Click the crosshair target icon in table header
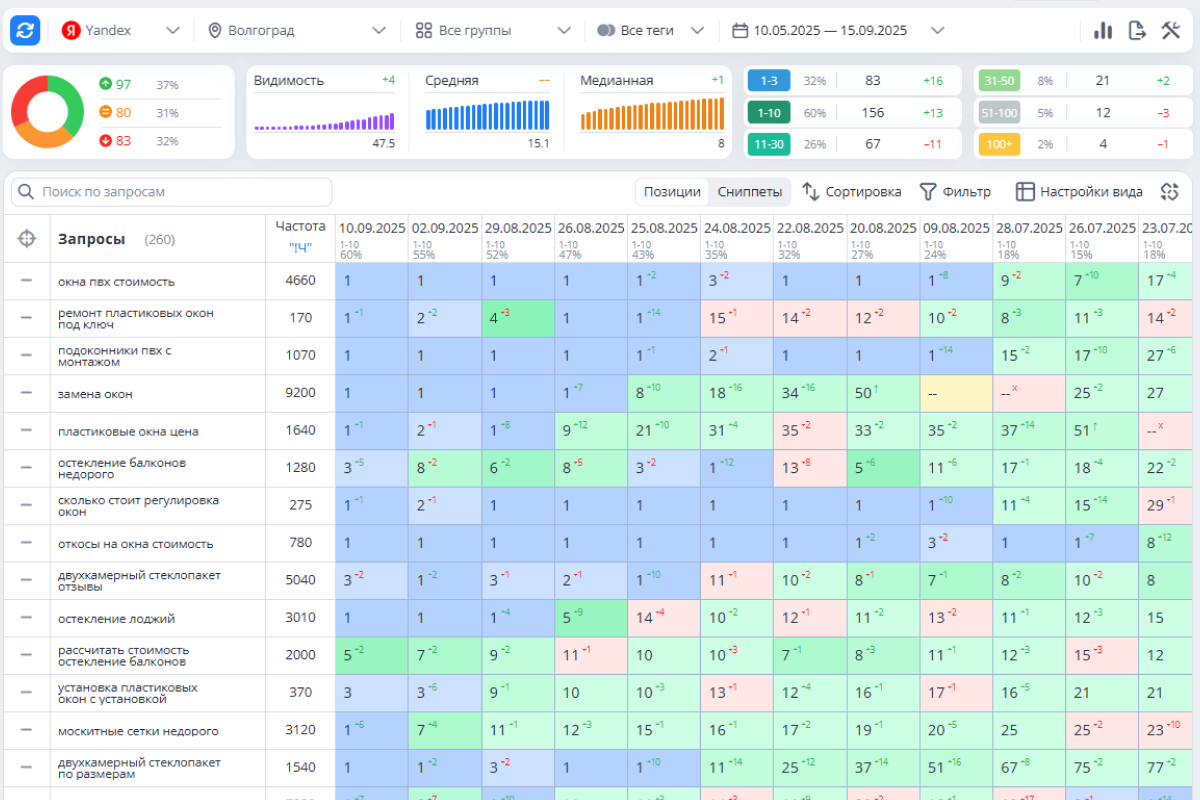This screenshot has width=1200, height=800. click(x=27, y=239)
